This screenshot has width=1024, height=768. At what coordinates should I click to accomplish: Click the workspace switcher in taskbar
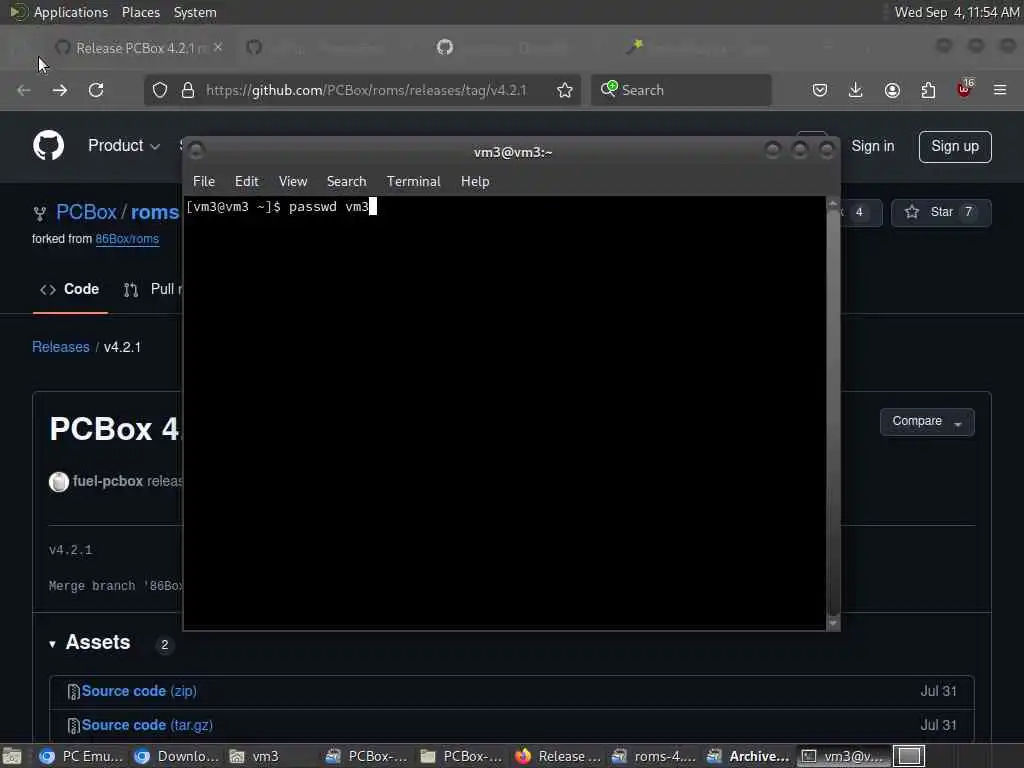coord(909,756)
